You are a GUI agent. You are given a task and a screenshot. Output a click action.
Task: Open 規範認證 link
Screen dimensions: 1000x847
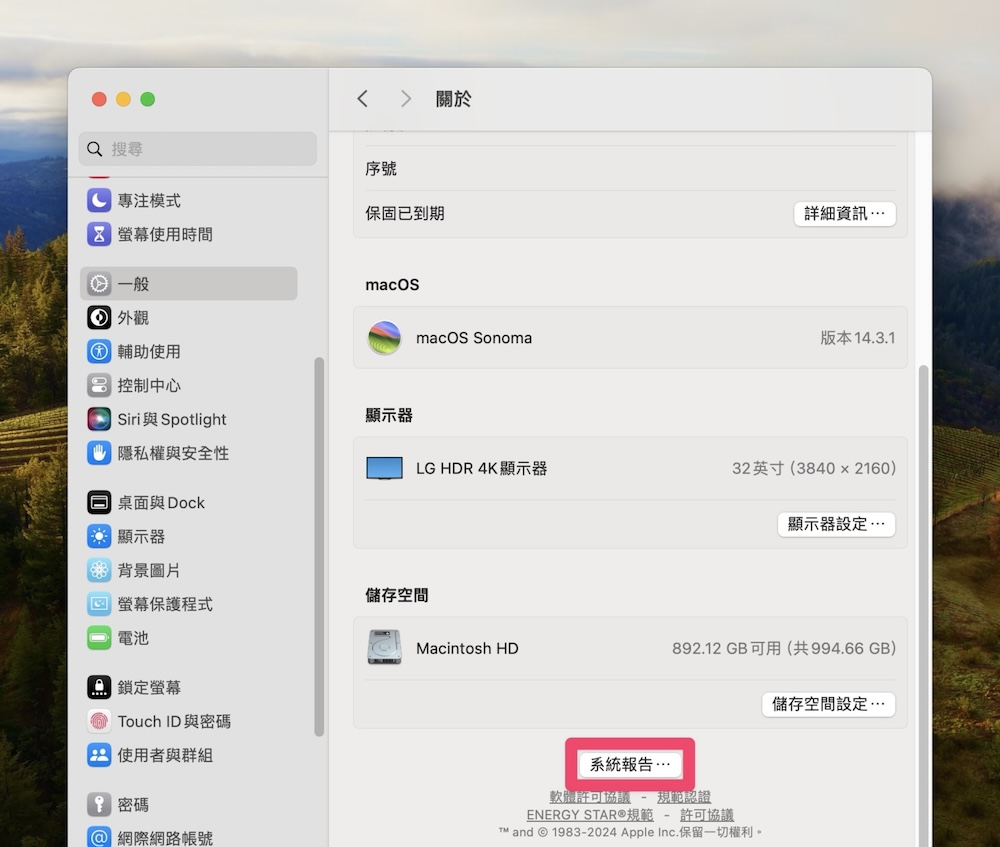point(684,797)
